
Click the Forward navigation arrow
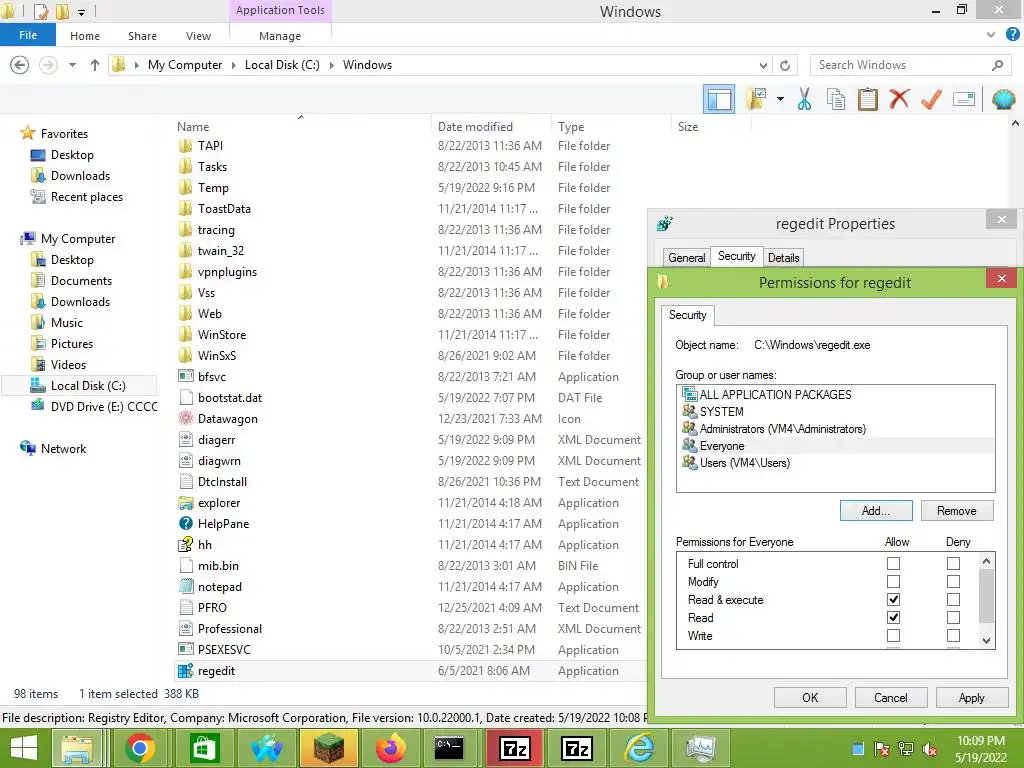click(x=48, y=65)
